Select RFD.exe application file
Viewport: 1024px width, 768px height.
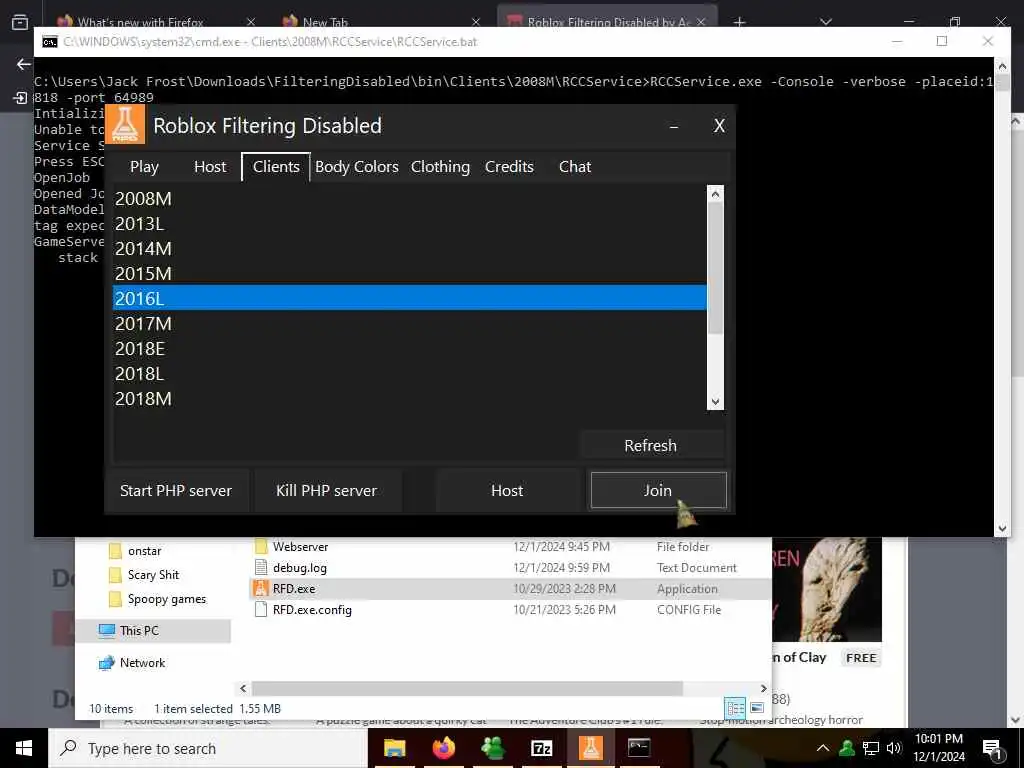pos(294,588)
